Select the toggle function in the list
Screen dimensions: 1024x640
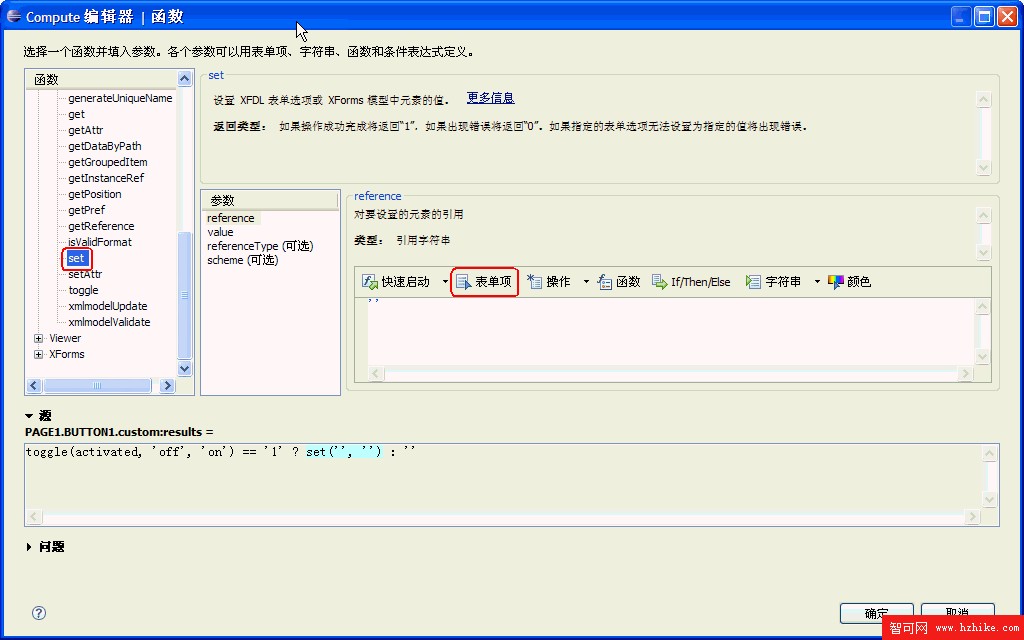(83, 289)
